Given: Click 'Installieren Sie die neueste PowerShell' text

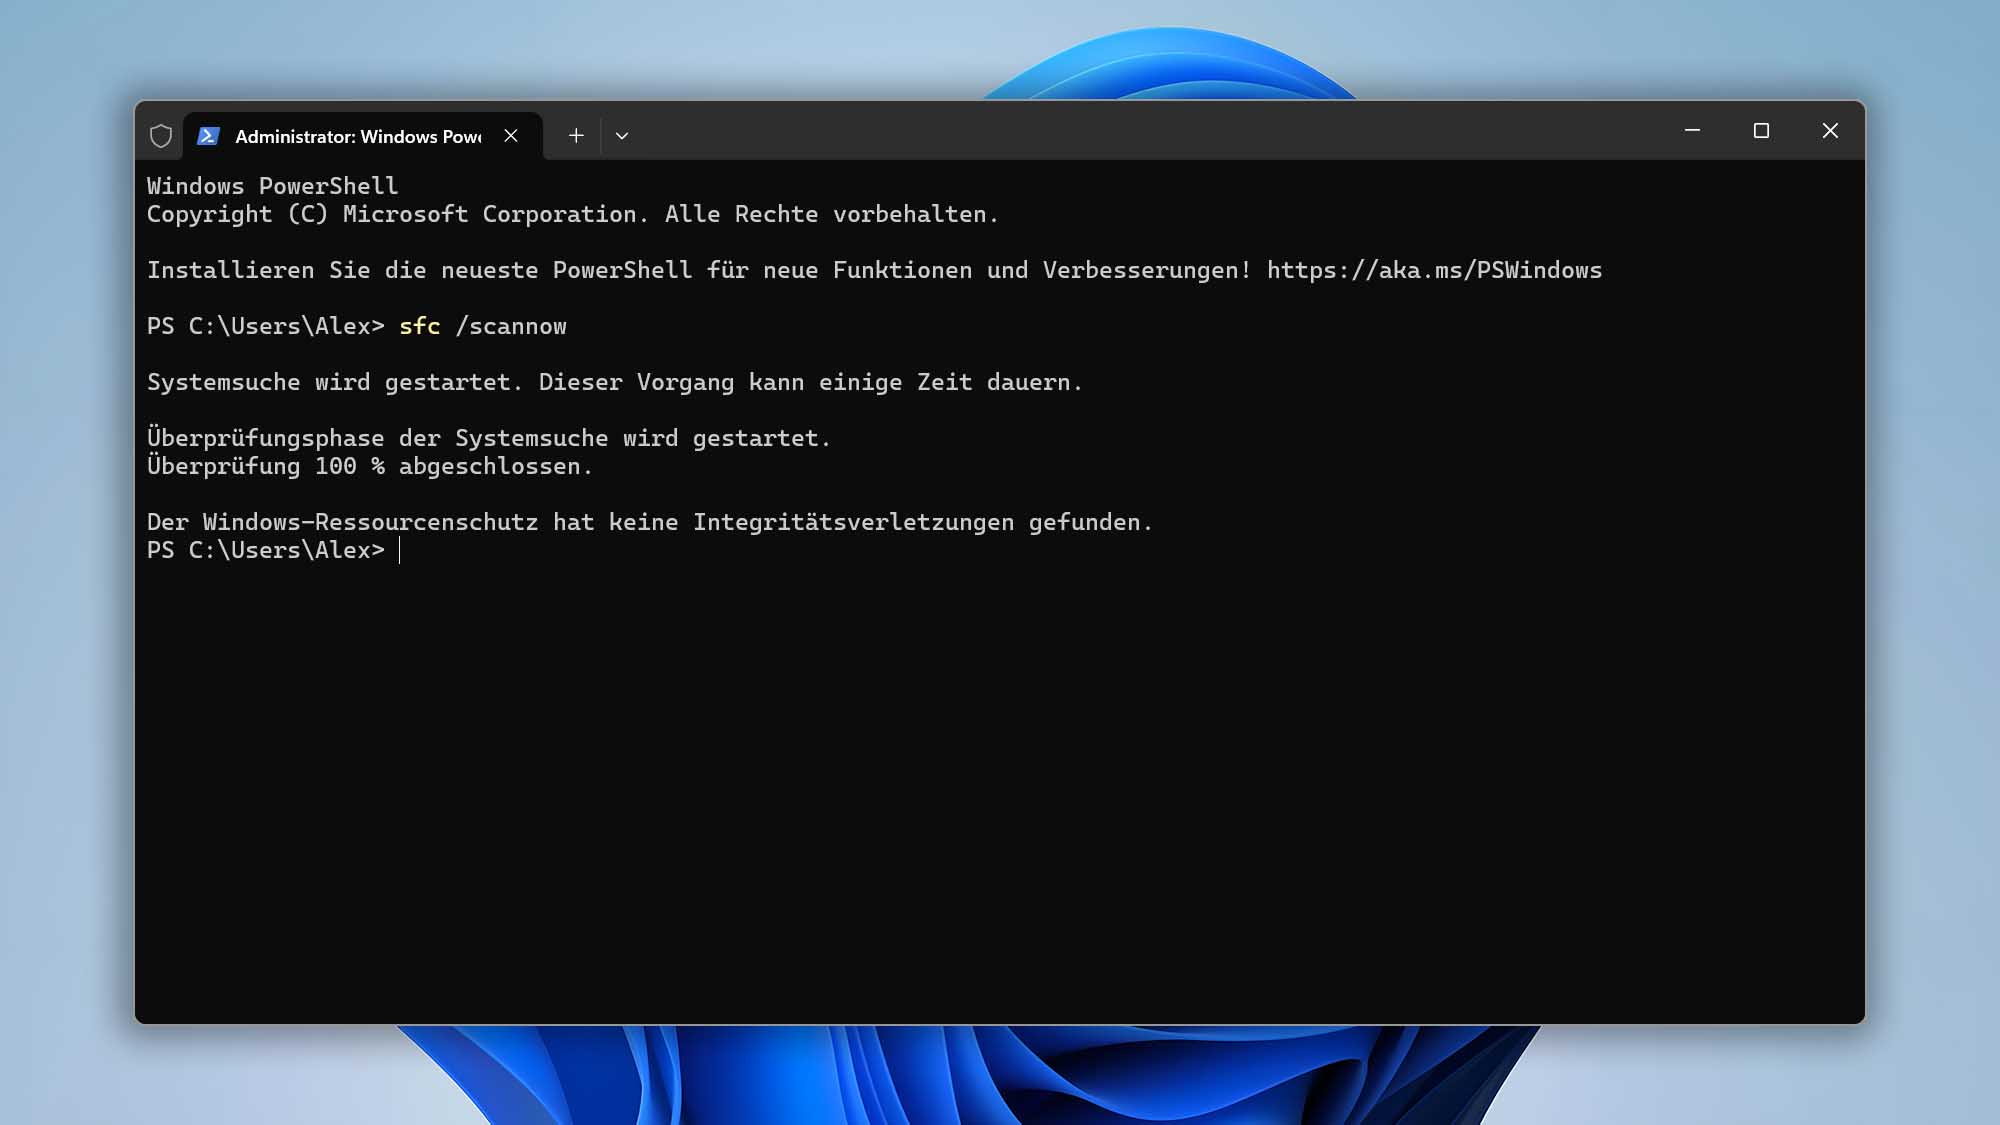Looking at the screenshot, I should click(x=420, y=270).
